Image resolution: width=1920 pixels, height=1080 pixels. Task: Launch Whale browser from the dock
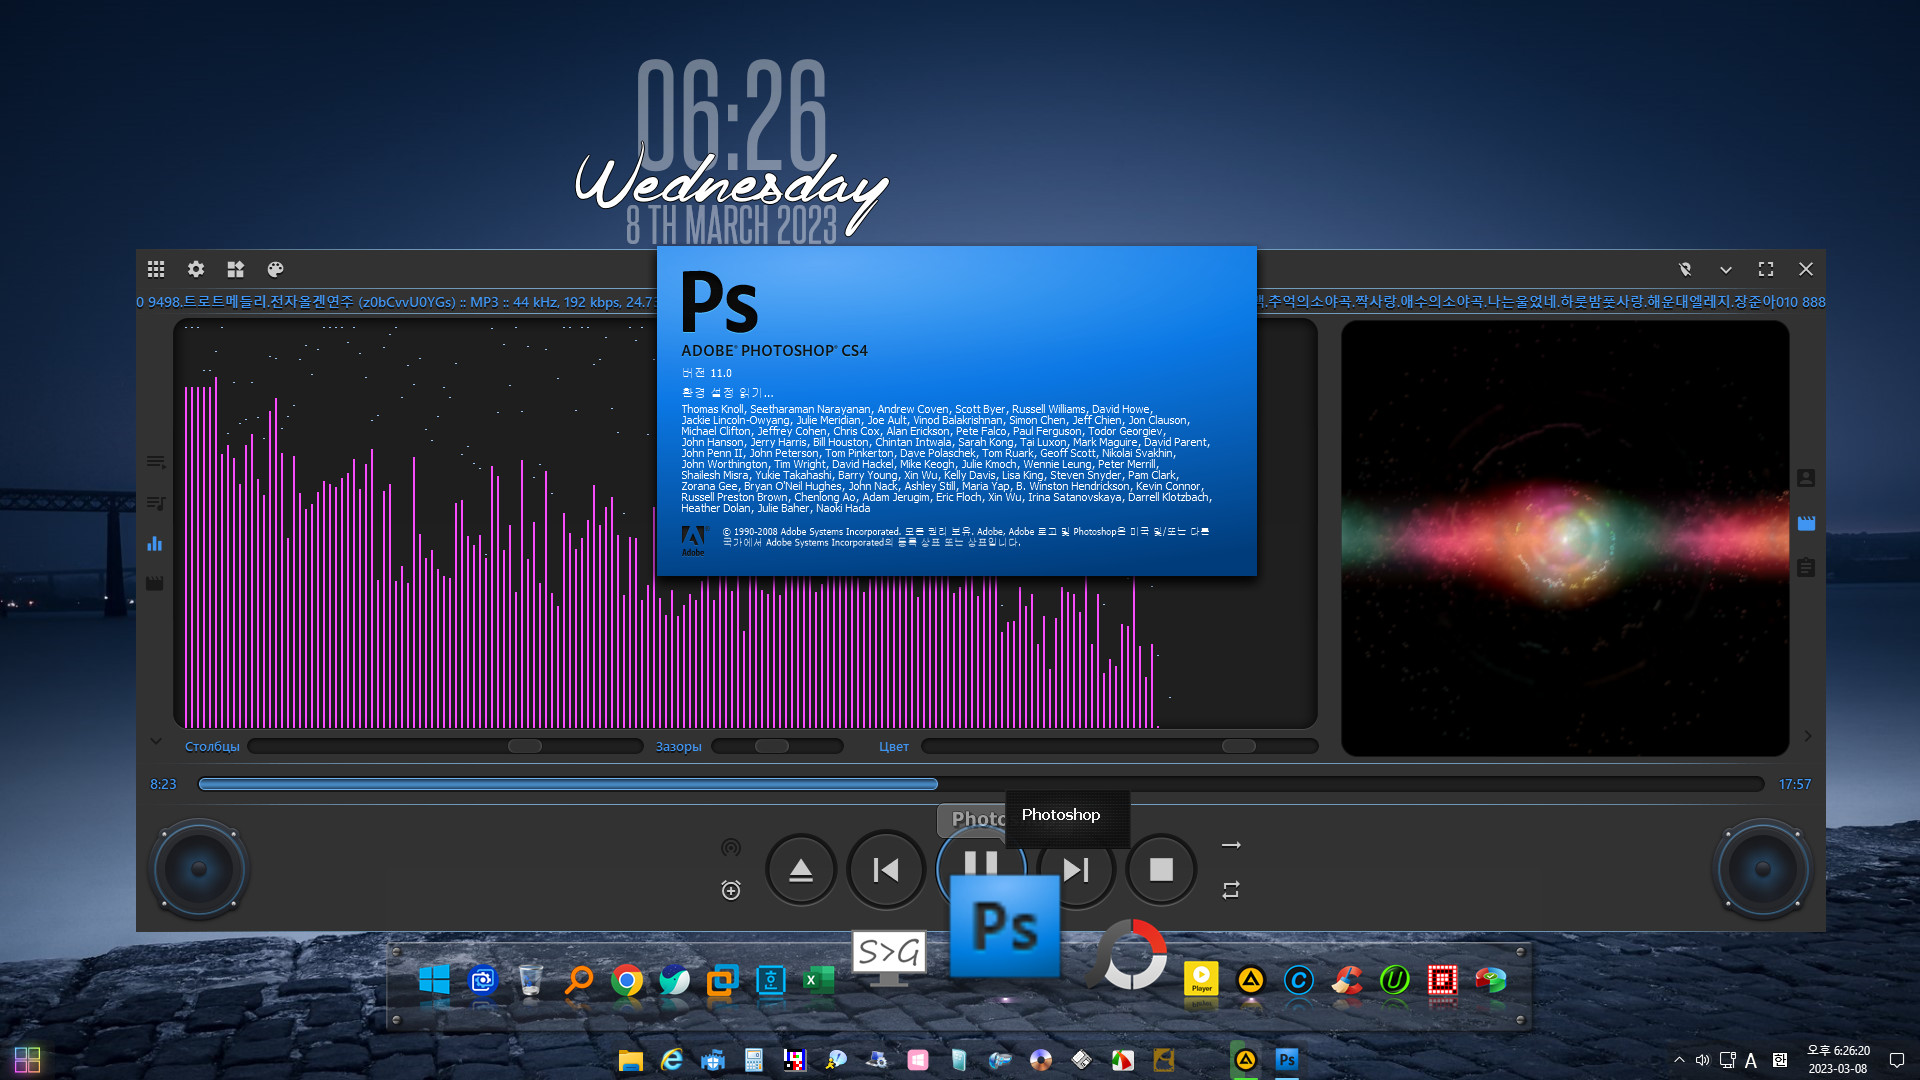675,980
